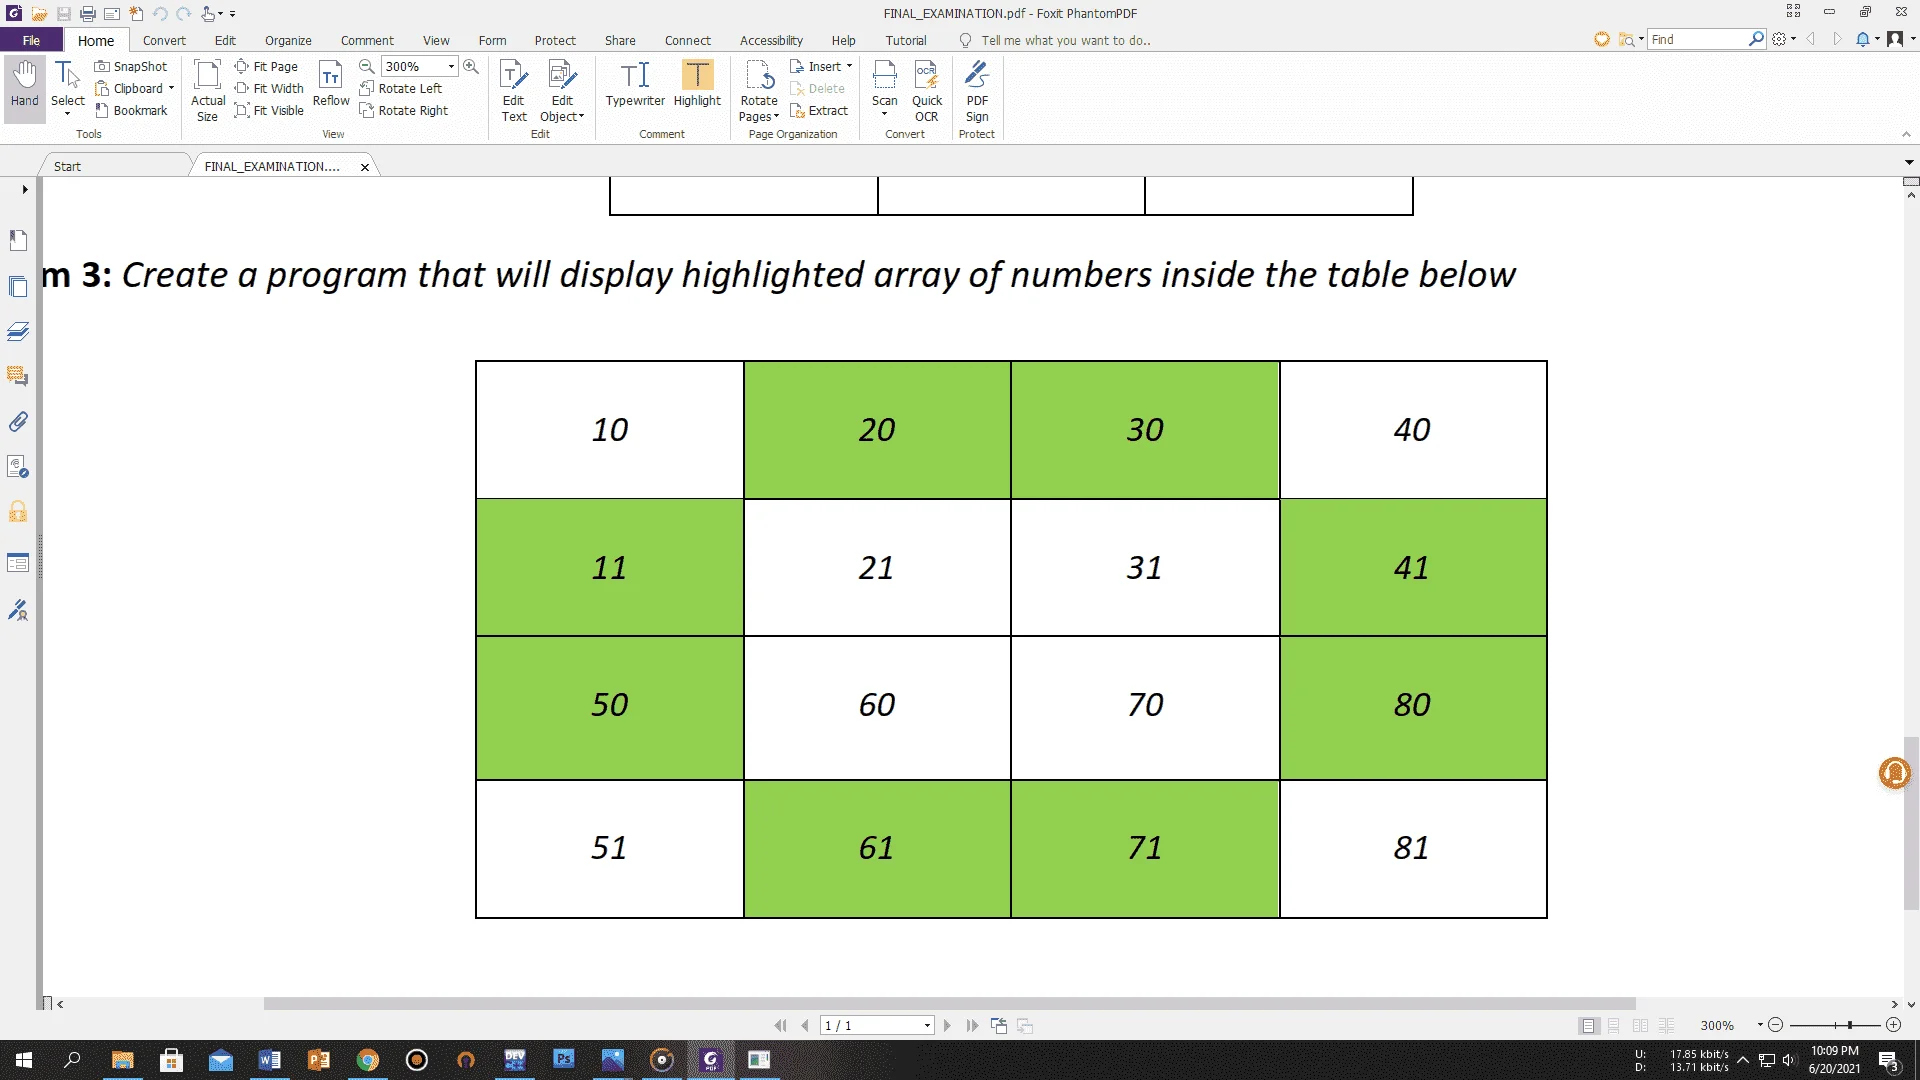Enable Reflow view mode
This screenshot has height=1080, width=1920.
(x=331, y=84)
